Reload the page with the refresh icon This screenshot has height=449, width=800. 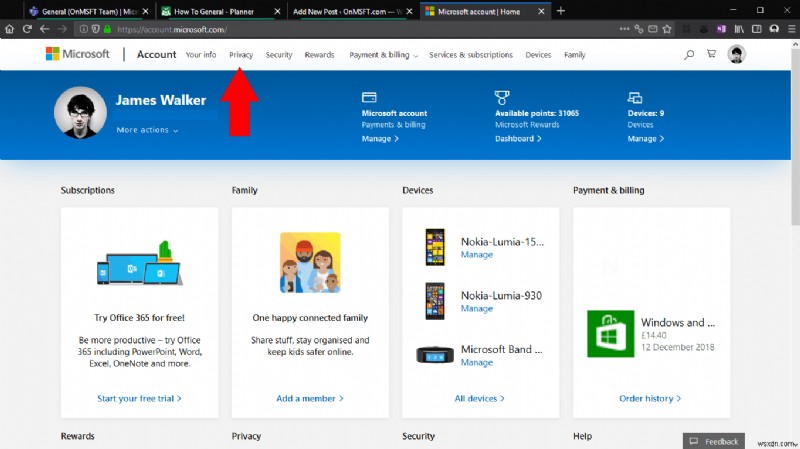click(27, 29)
